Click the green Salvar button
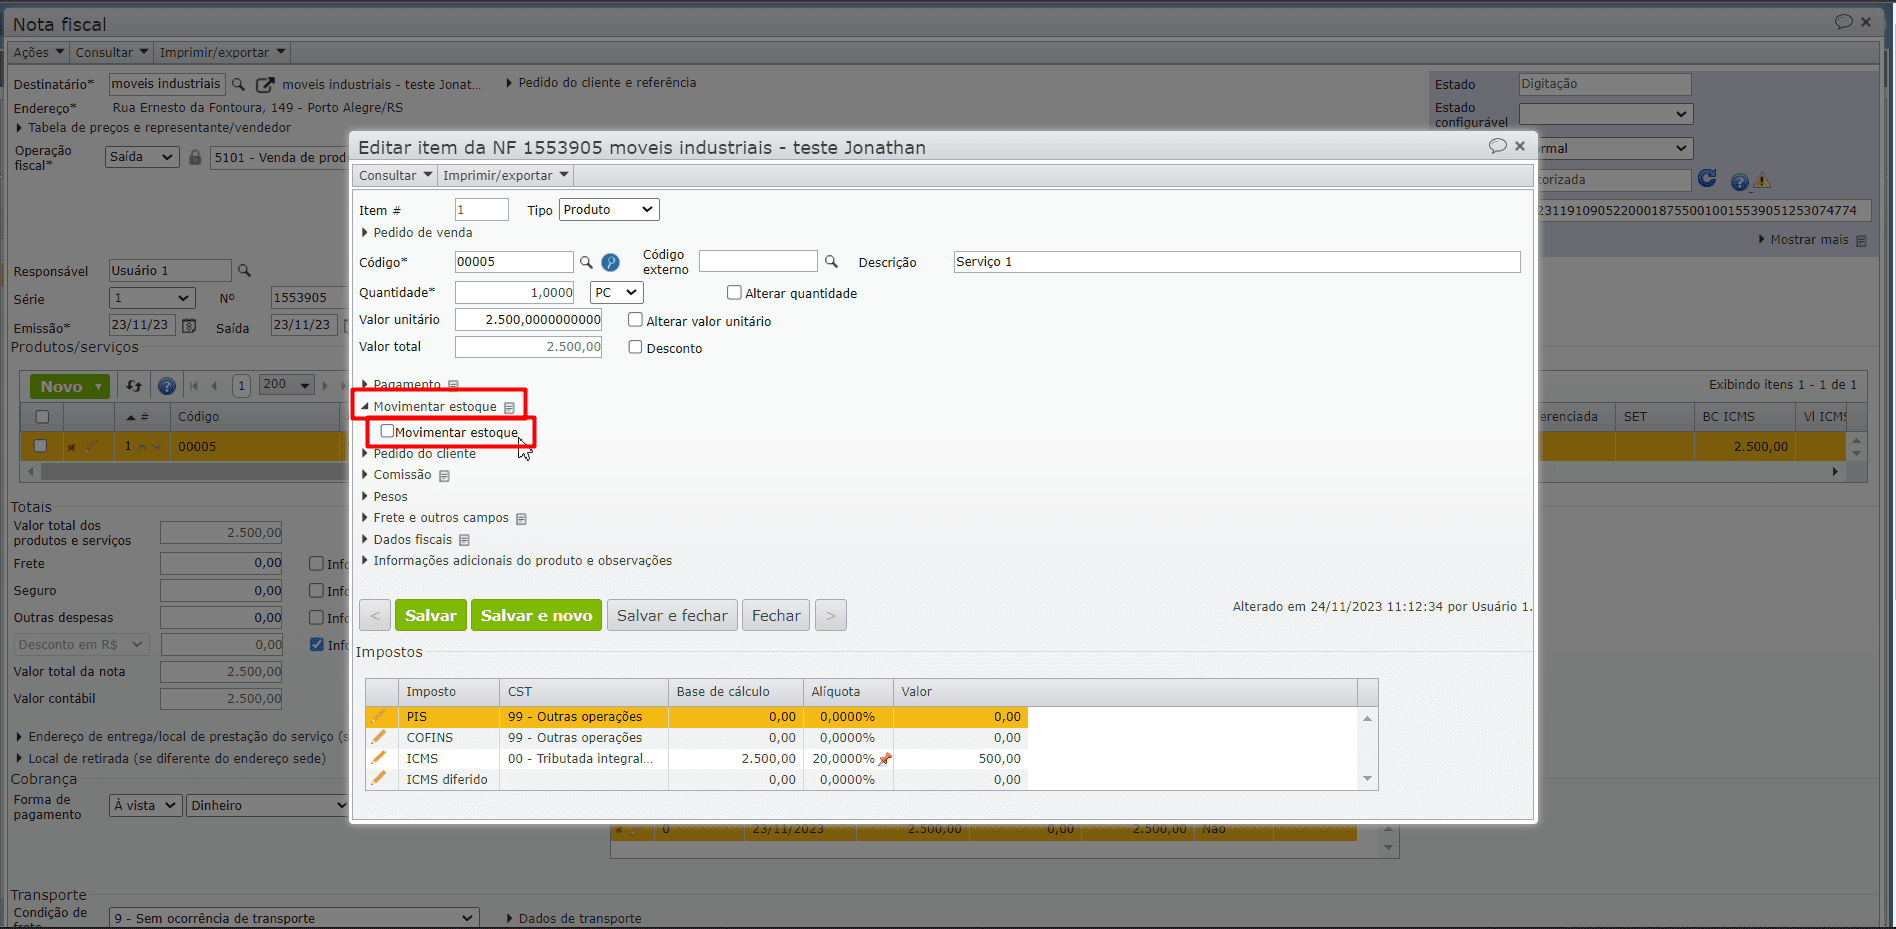This screenshot has width=1896, height=929. pos(431,615)
